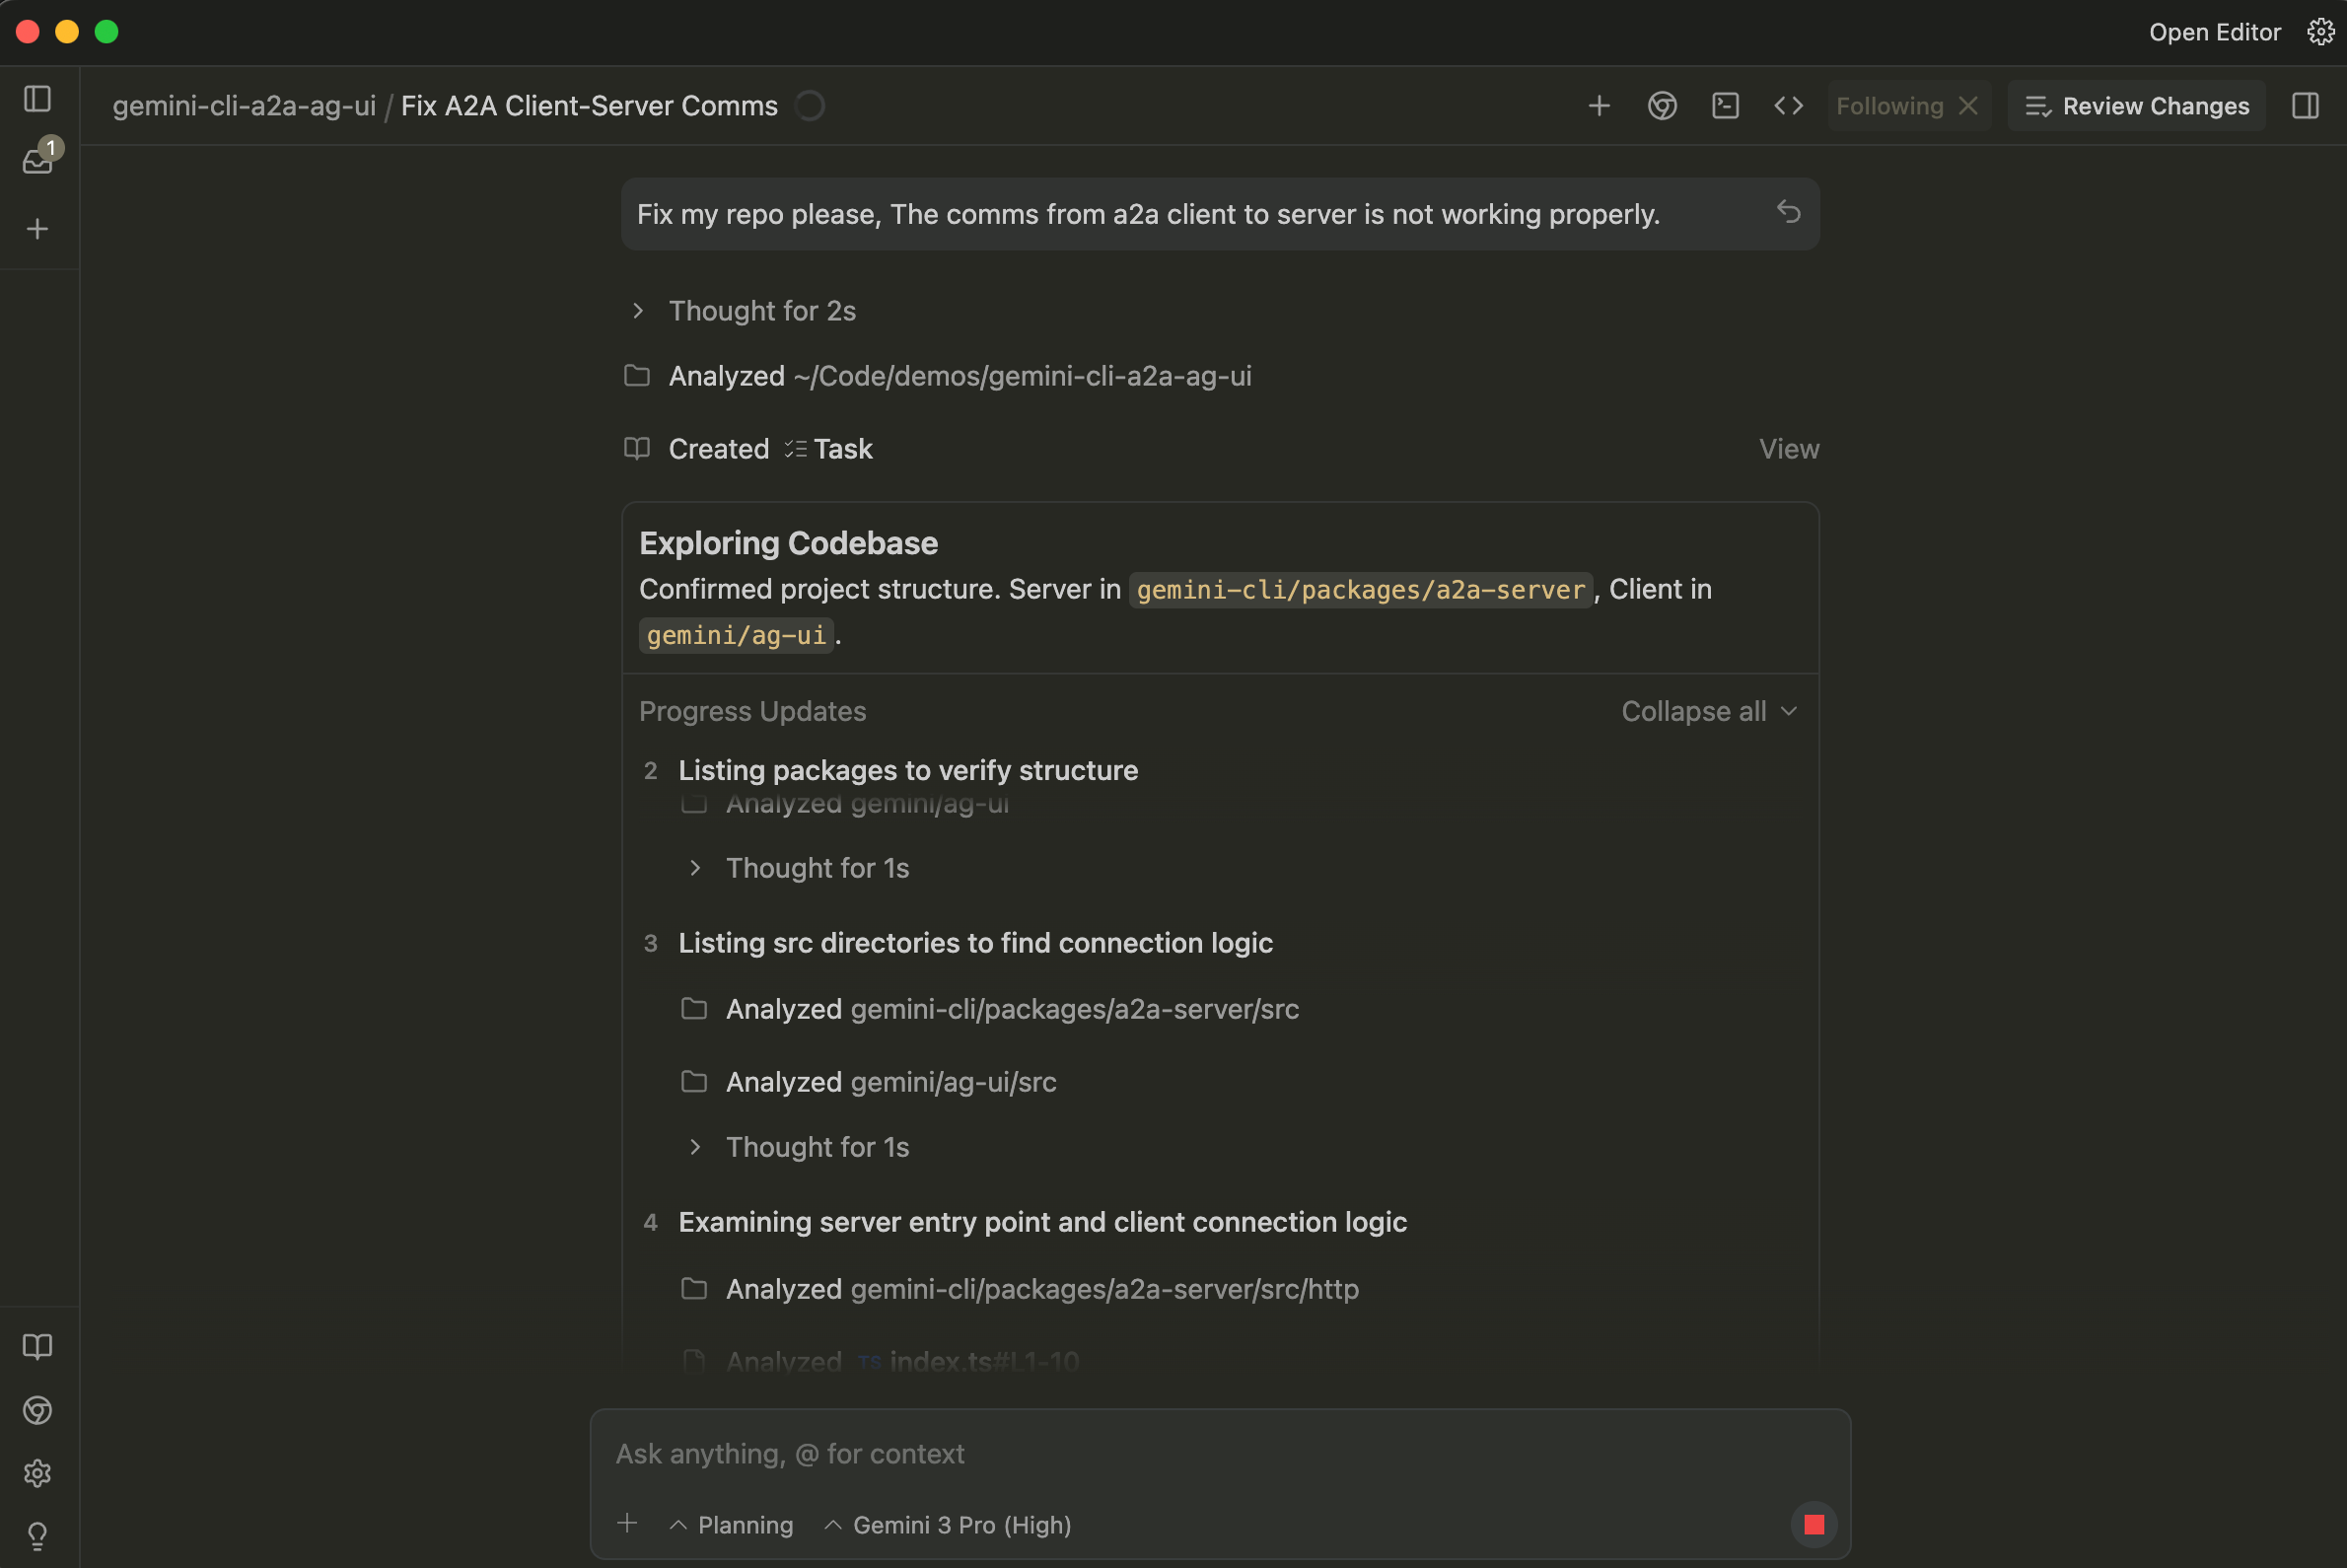Expand 'Thought for 2s' disclosure
2347x1568 pixels.
[638, 311]
